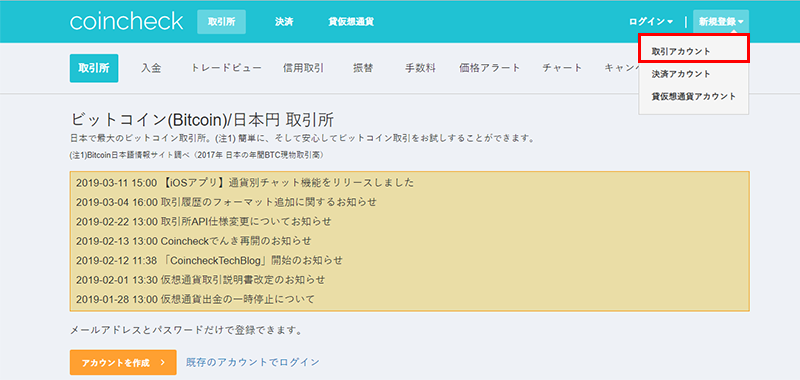View 手数料 page
The image size is (800, 380).
[x=420, y=68]
